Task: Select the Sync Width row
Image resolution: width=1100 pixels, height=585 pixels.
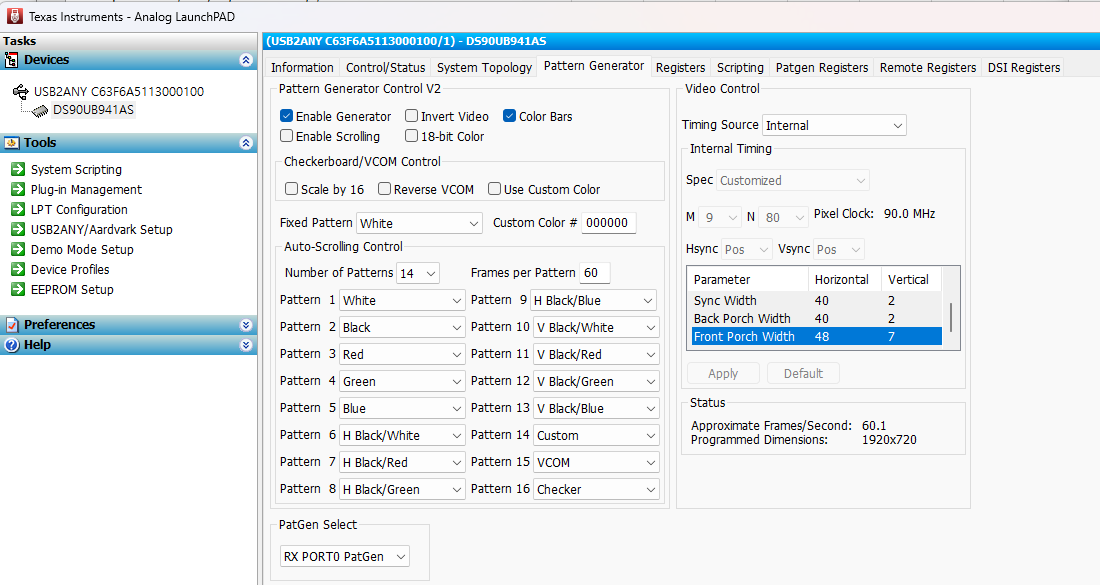Action: tap(817, 300)
